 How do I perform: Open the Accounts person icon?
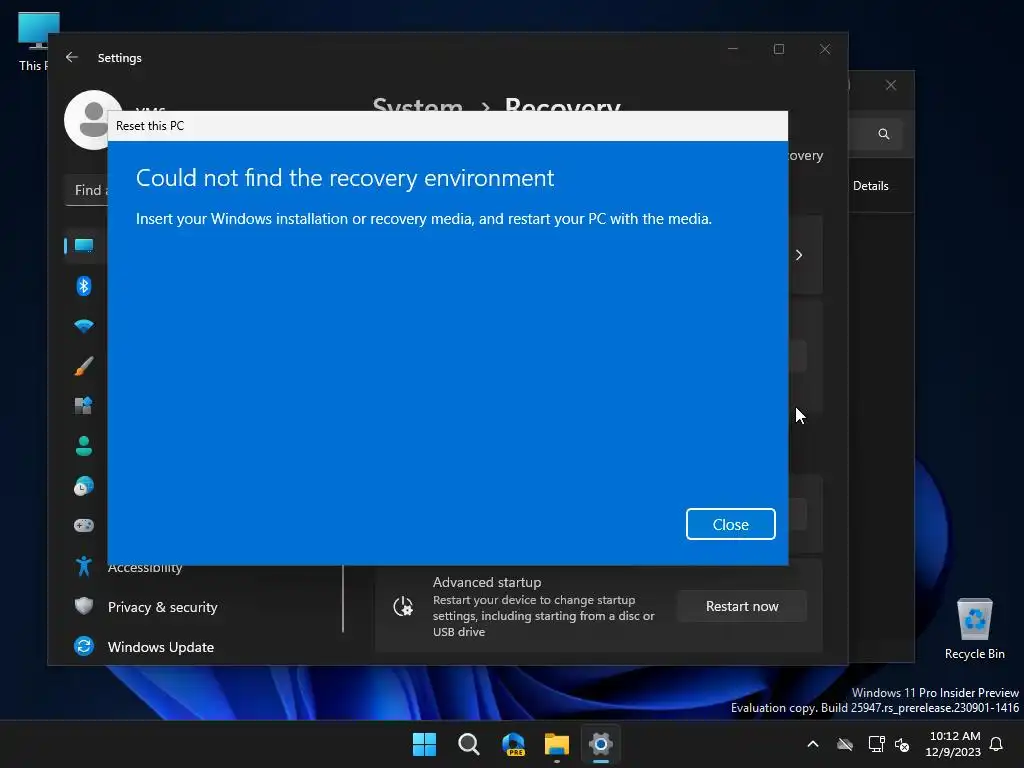[84, 446]
